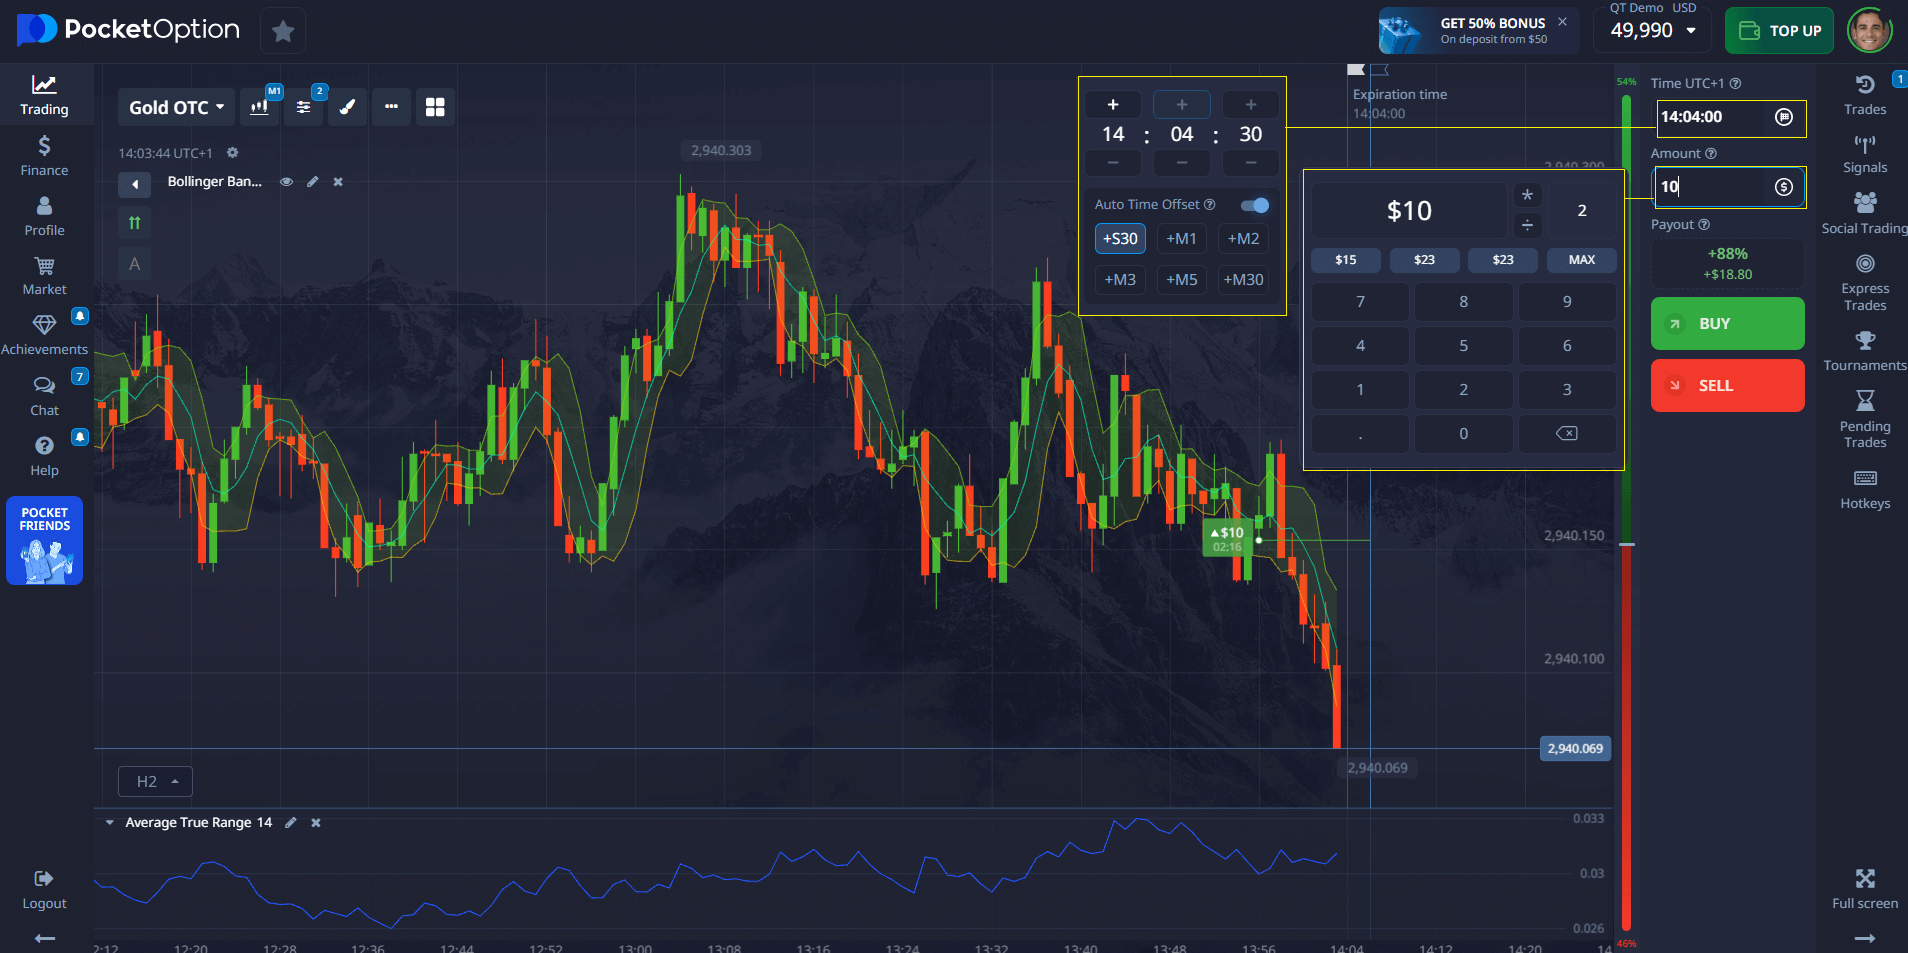Click the Amount input field

pyautogui.click(x=1715, y=187)
